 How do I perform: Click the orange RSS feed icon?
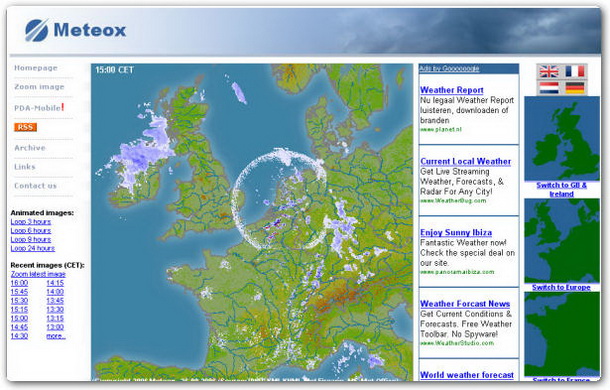(x=26, y=127)
